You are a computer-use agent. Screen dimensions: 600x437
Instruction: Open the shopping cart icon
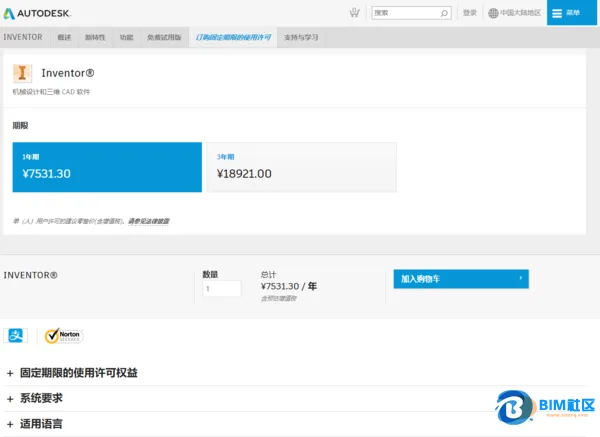click(354, 13)
